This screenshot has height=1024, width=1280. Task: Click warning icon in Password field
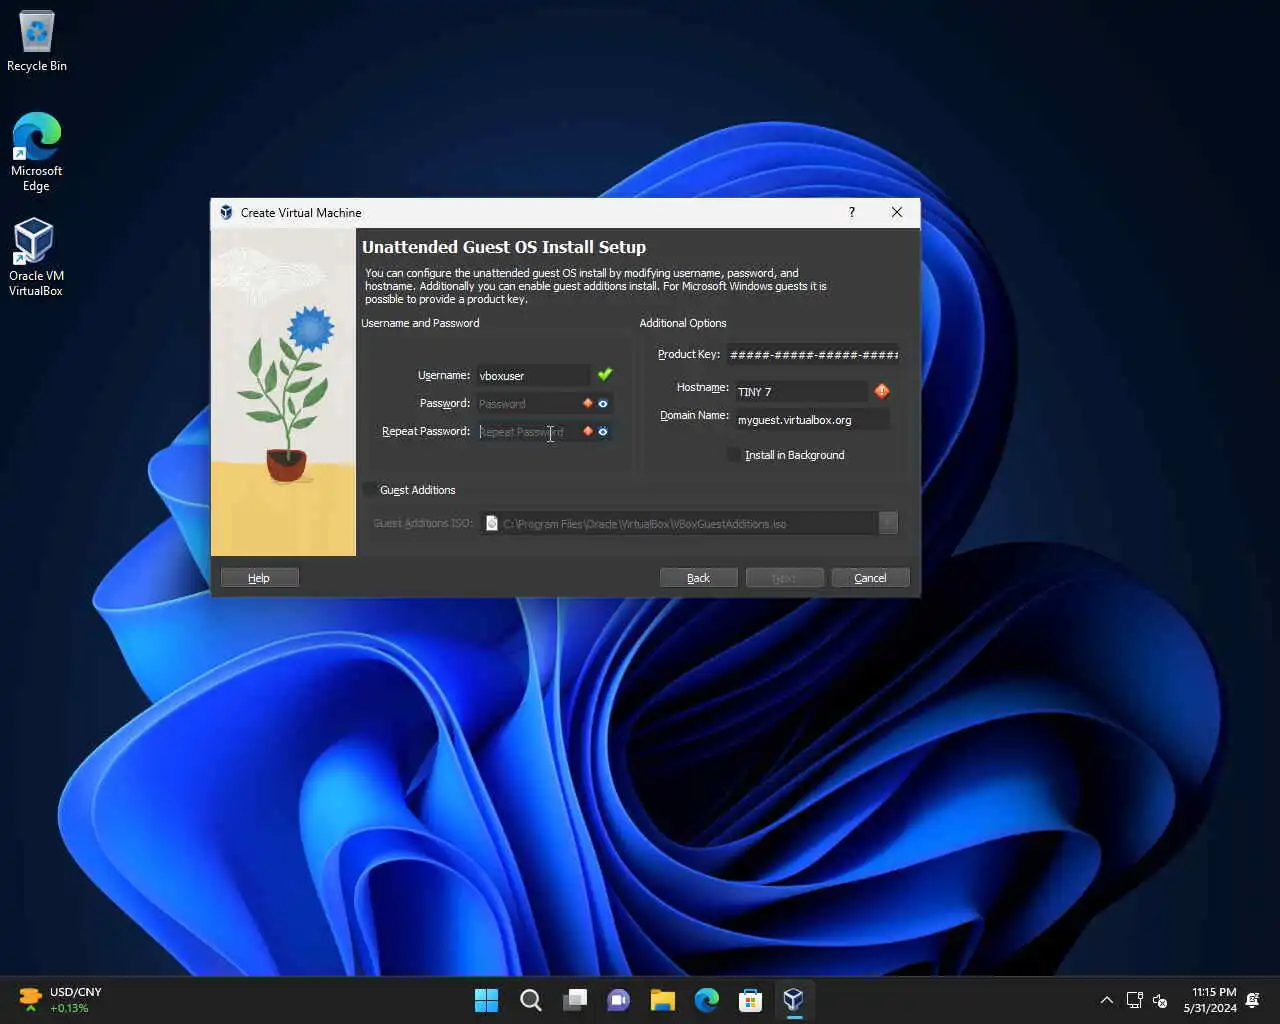pos(588,403)
